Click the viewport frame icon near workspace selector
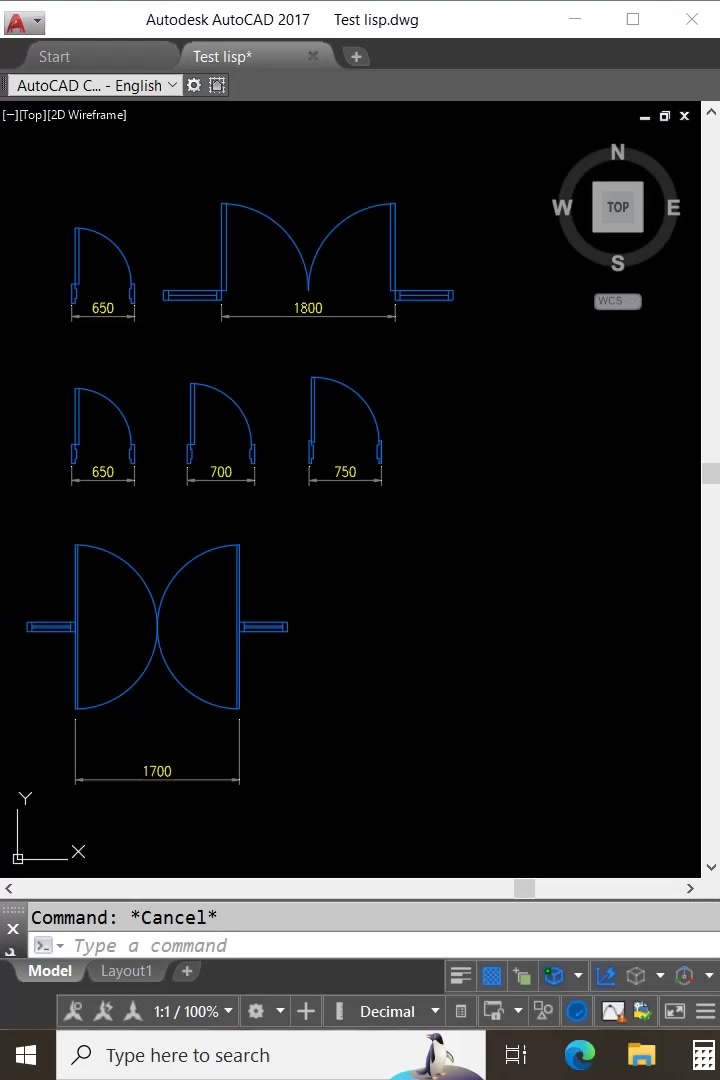The width and height of the screenshot is (720, 1080). point(217,85)
